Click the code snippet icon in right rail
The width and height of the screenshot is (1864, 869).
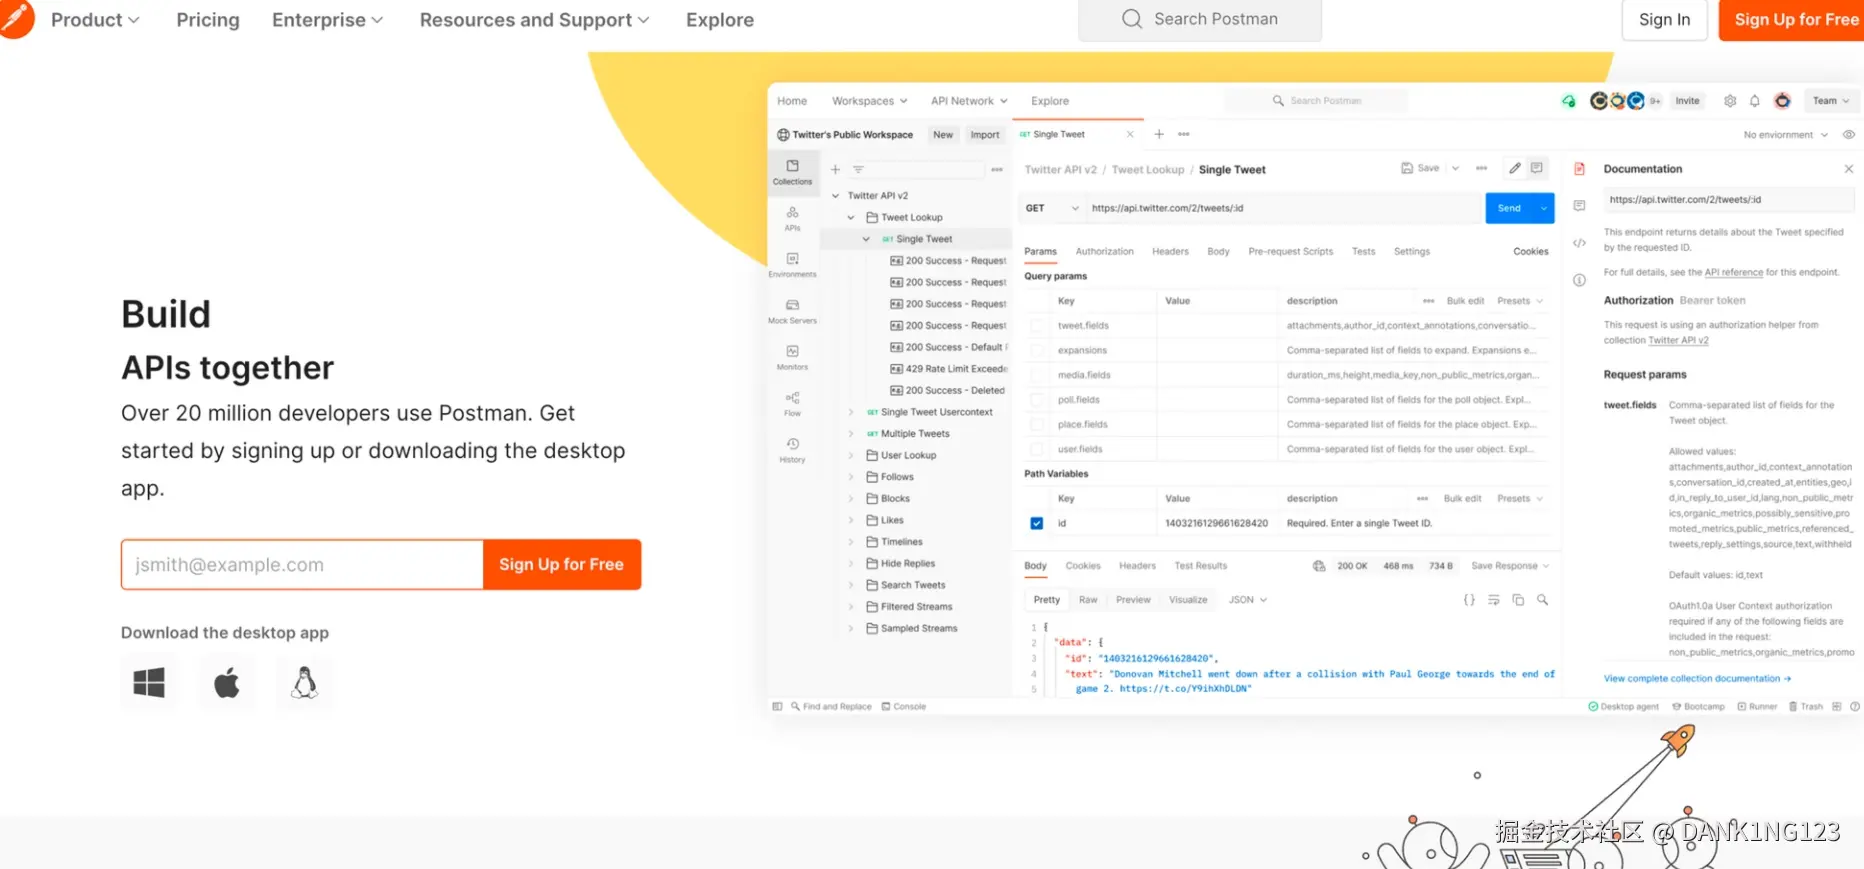tap(1580, 243)
